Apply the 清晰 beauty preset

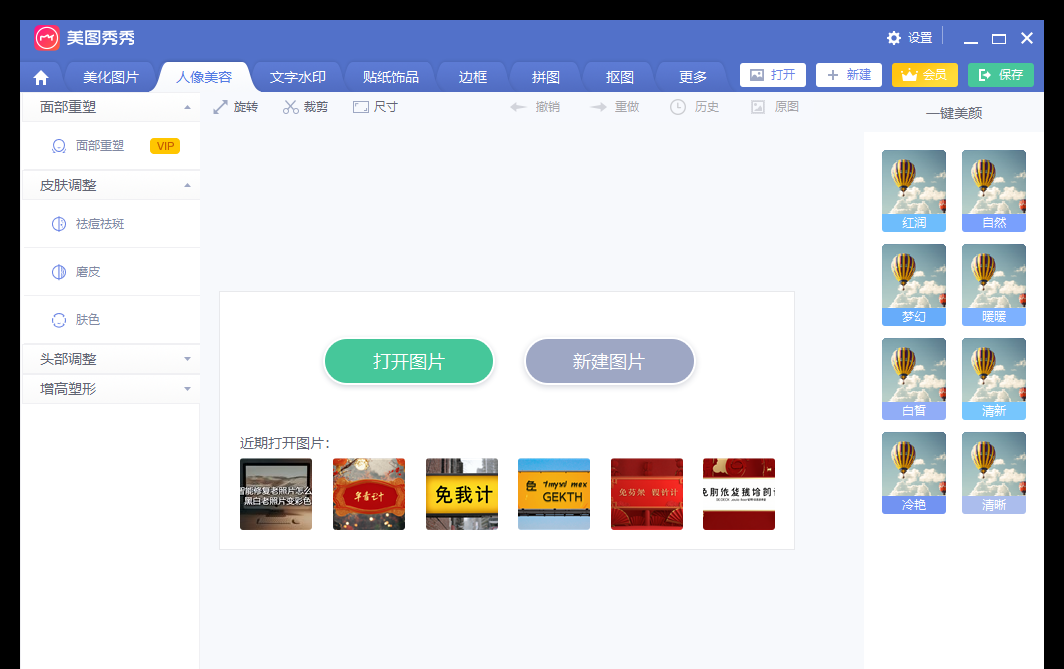tap(993, 473)
